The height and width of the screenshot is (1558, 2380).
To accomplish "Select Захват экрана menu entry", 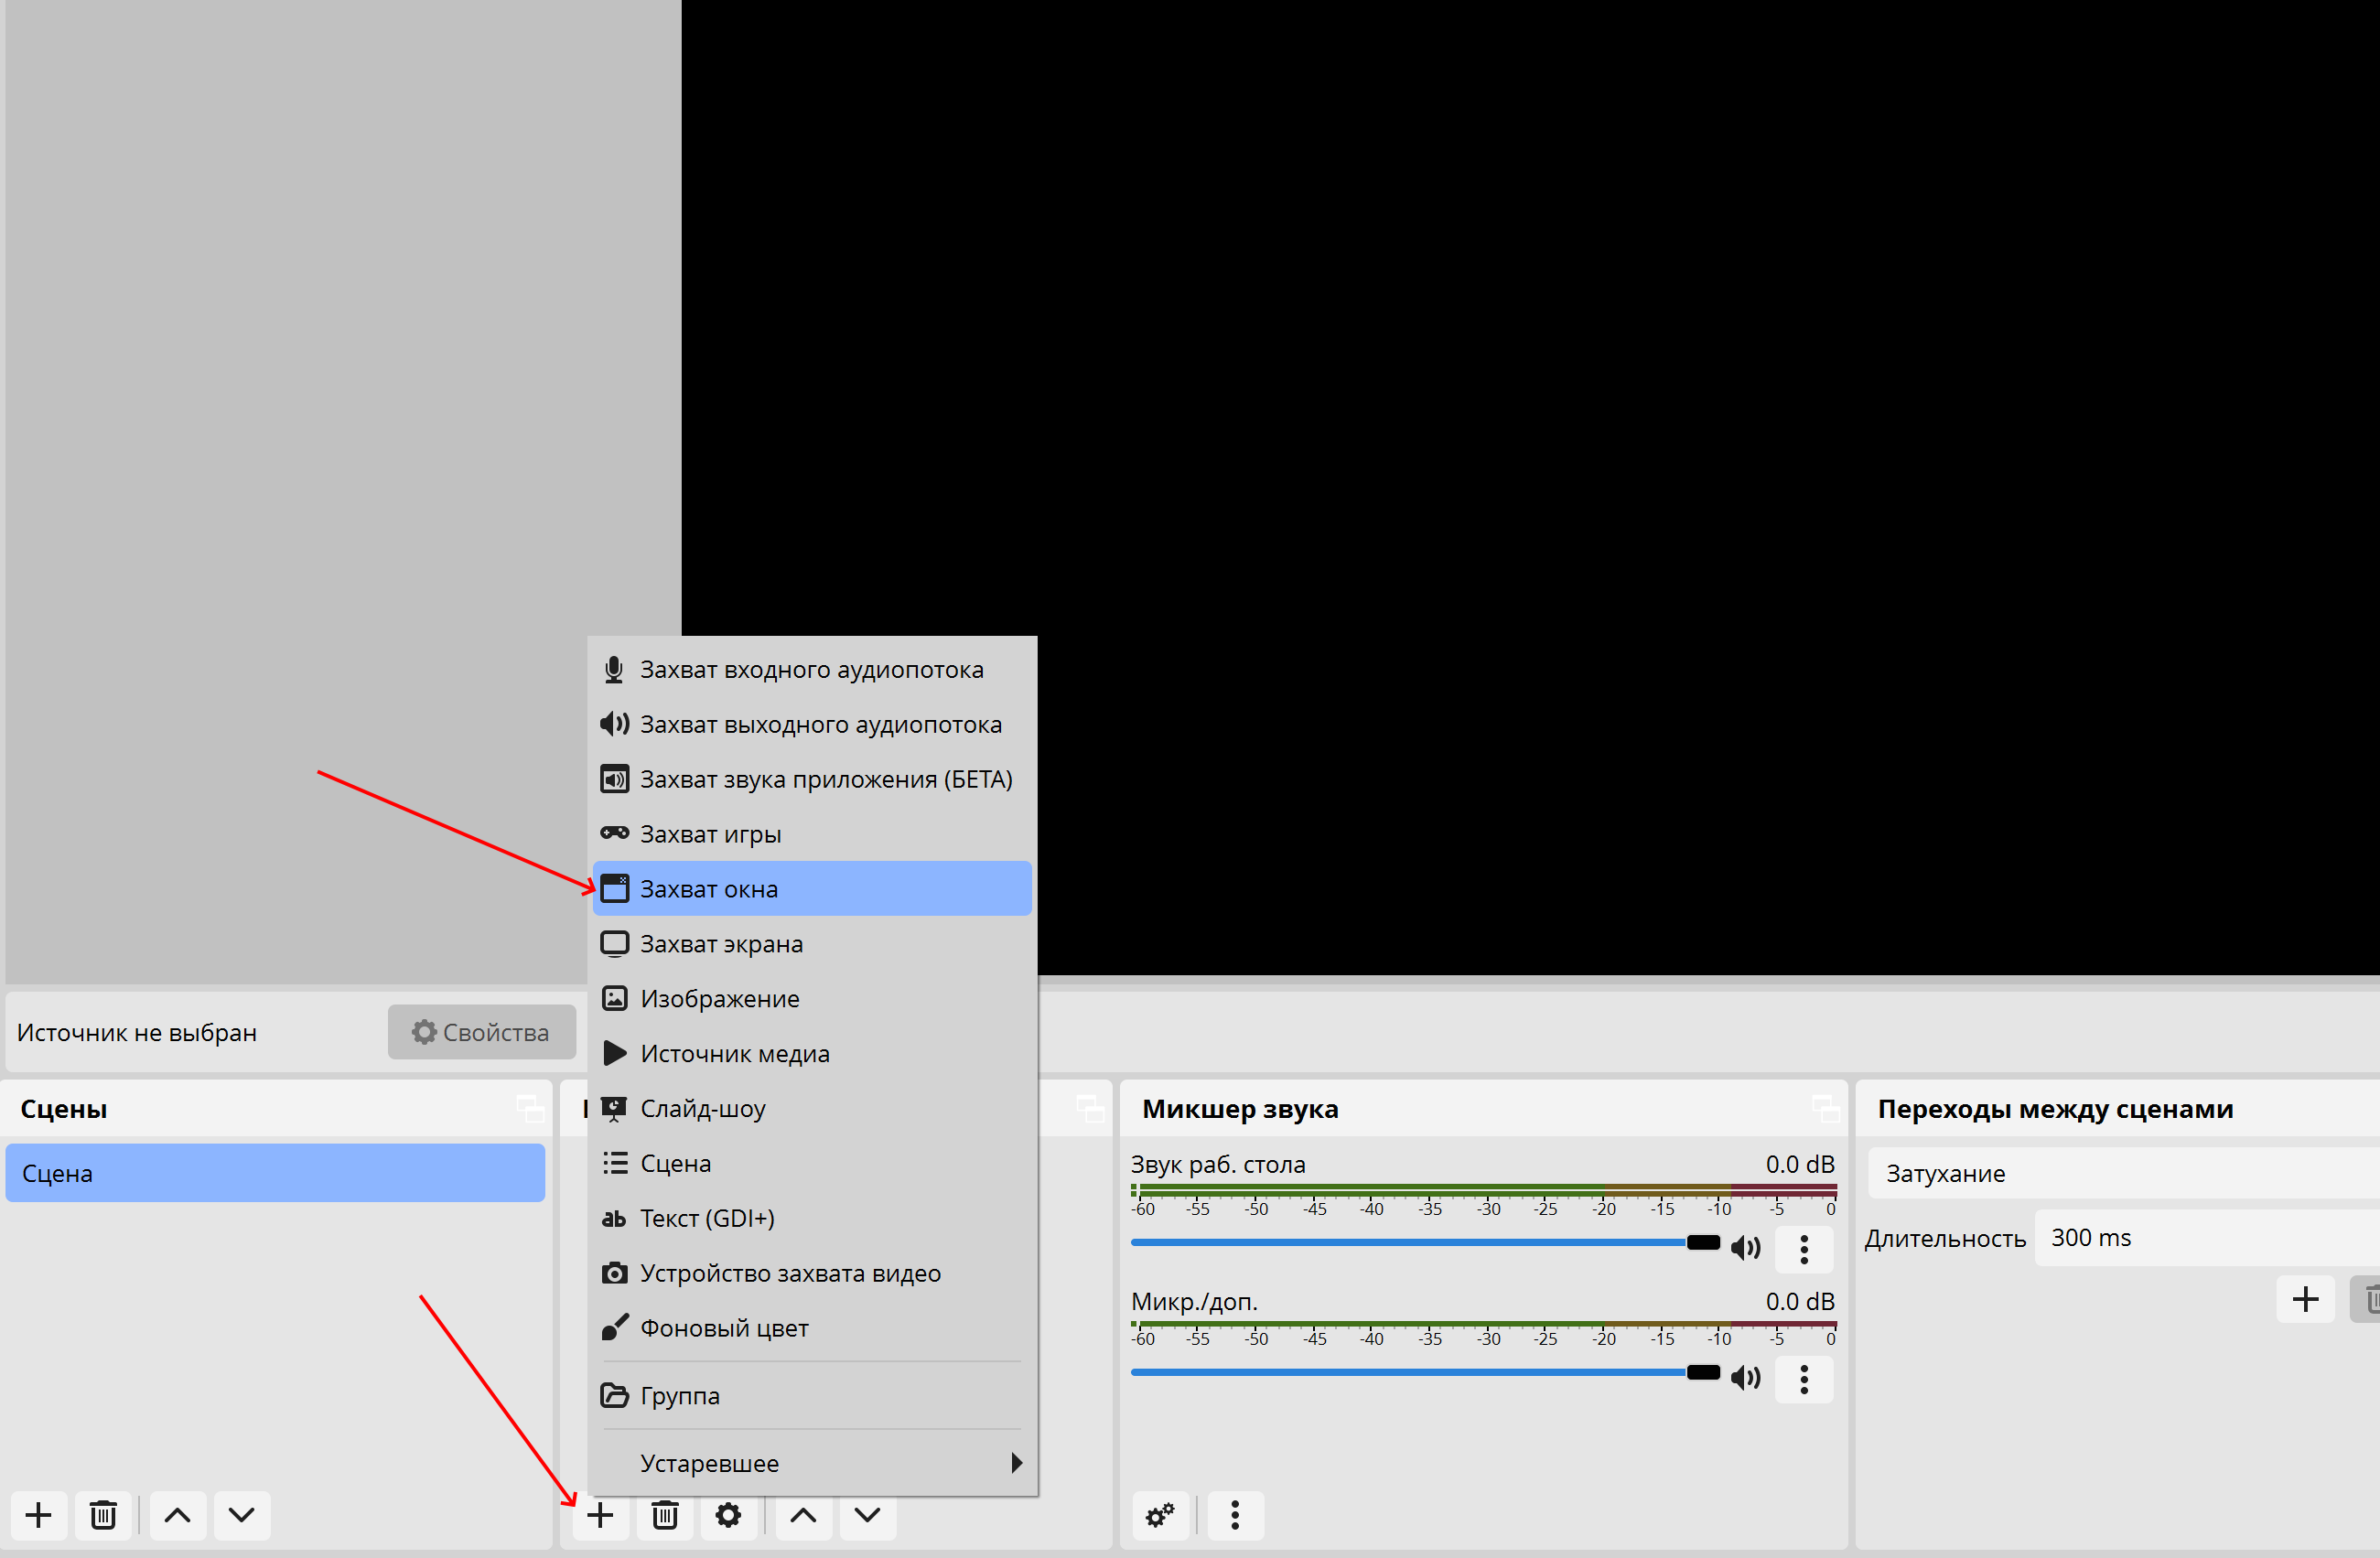I will [x=812, y=944].
